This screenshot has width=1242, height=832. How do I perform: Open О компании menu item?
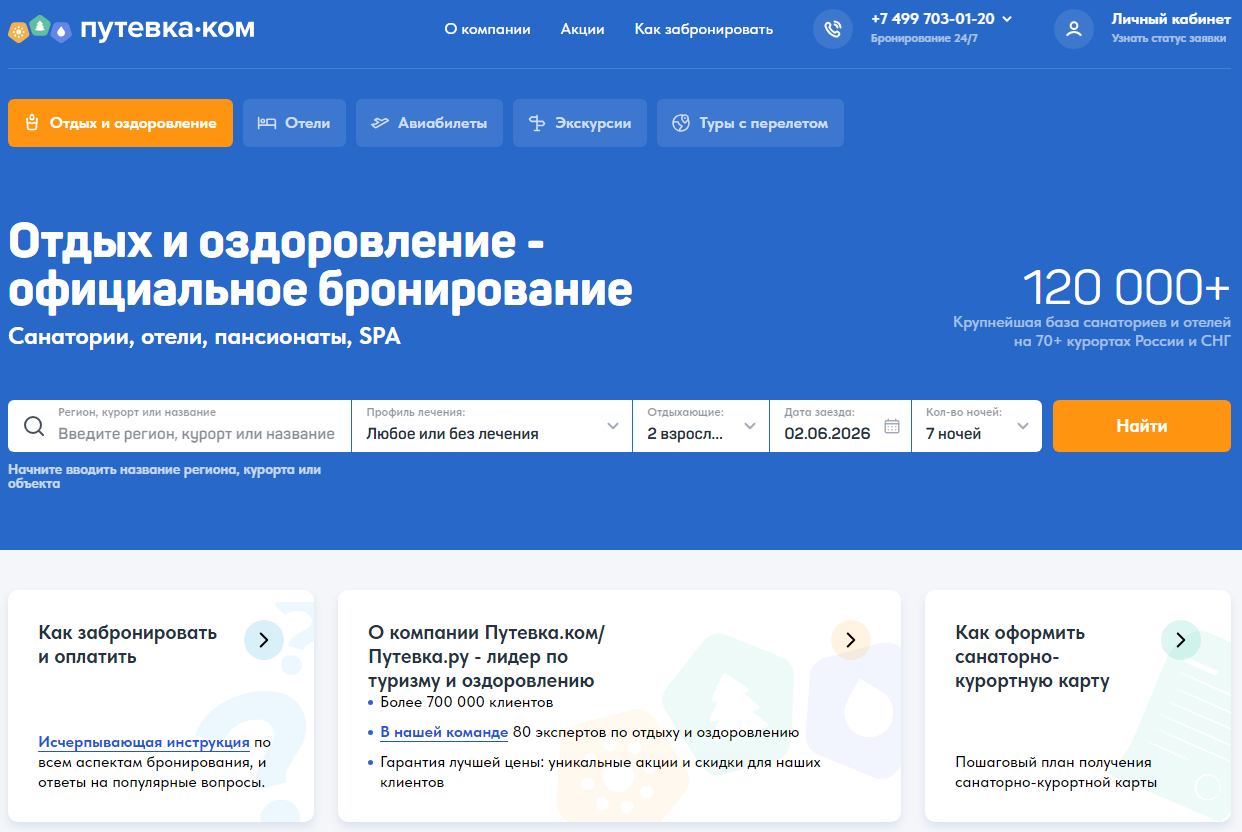click(x=487, y=29)
